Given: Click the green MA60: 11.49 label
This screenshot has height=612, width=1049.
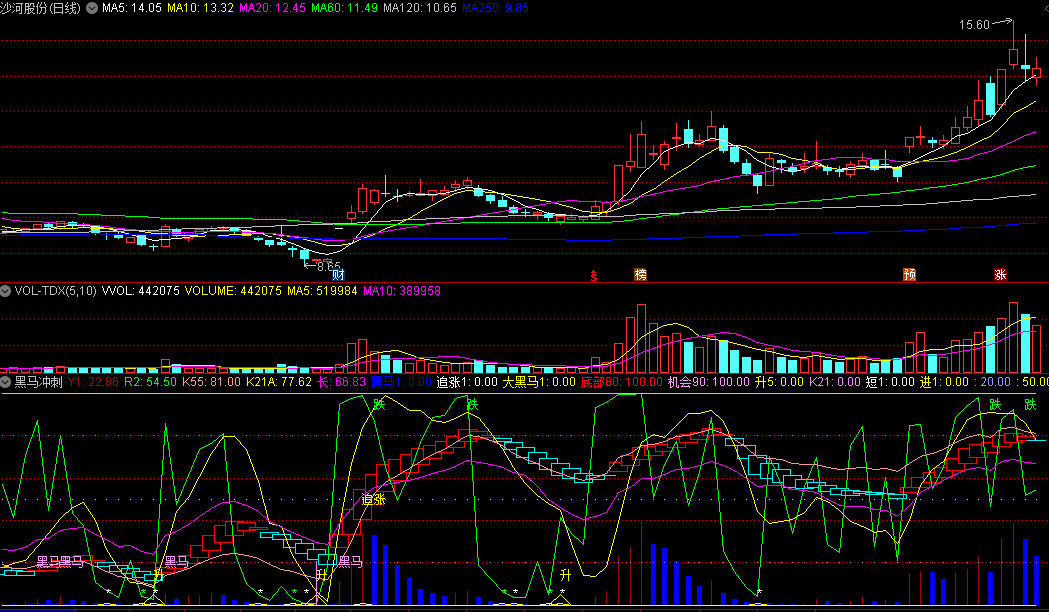Looking at the screenshot, I should pos(345,8).
